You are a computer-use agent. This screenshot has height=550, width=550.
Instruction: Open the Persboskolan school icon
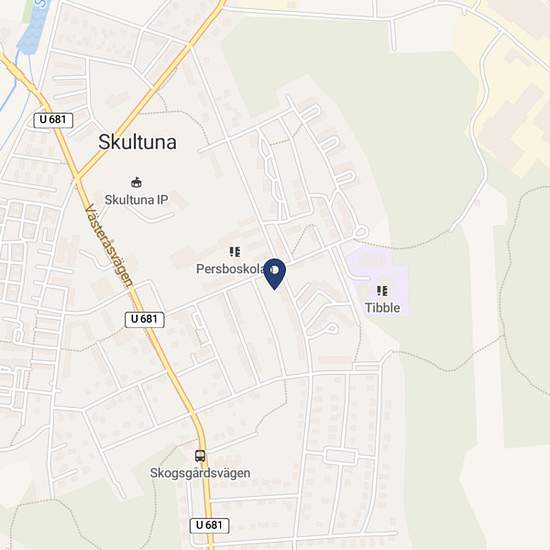(x=235, y=252)
